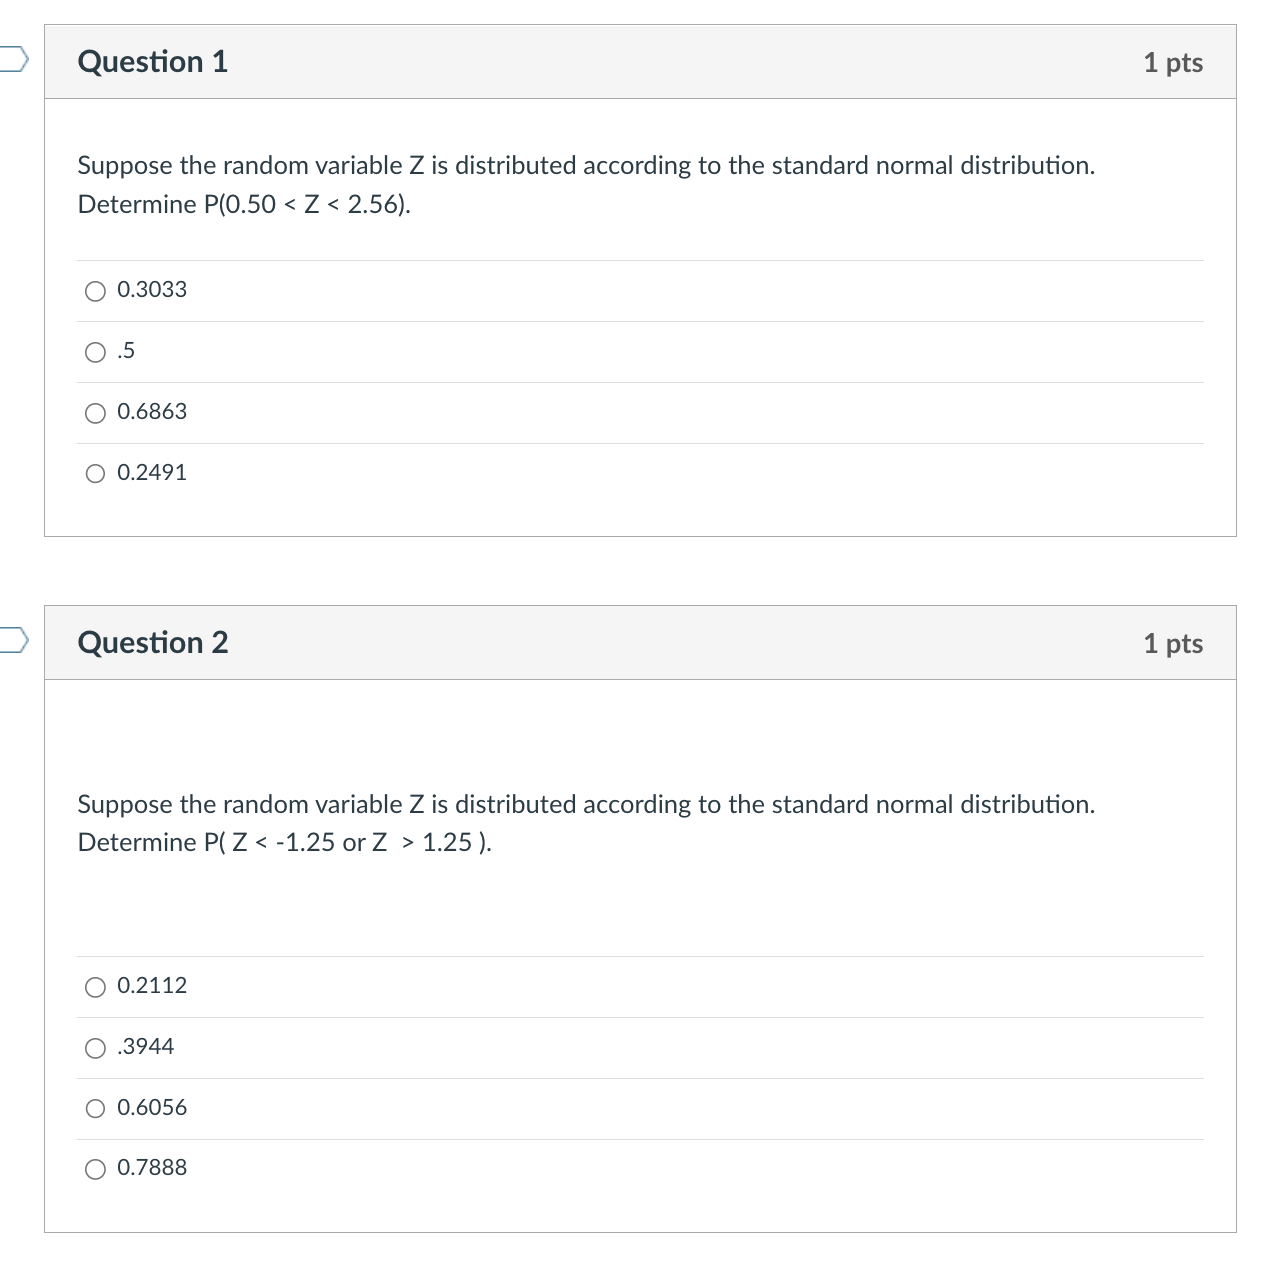Select the 0.7888 answer option
The image size is (1274, 1276).
pos(95,1167)
